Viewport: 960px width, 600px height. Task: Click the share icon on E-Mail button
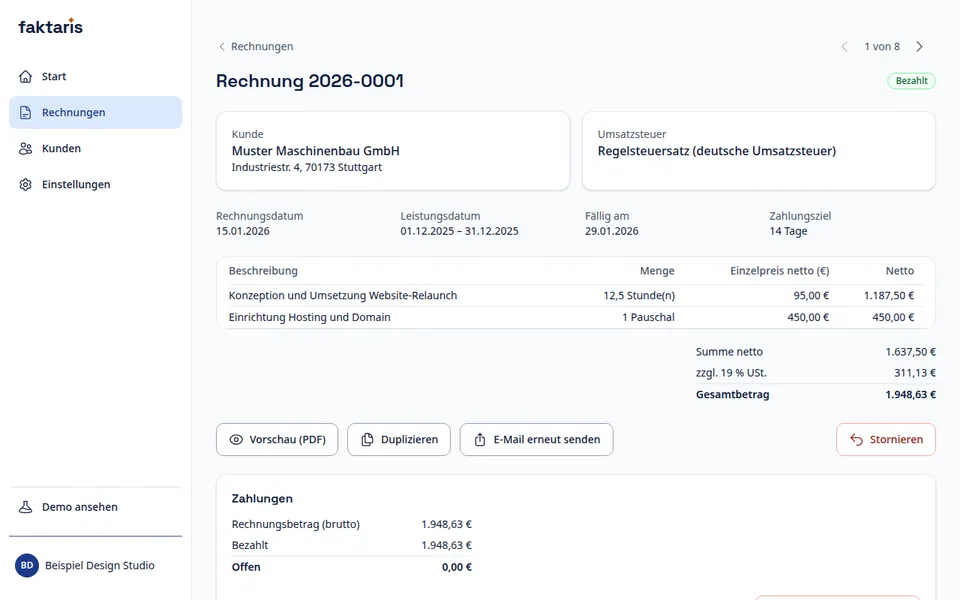(480, 440)
